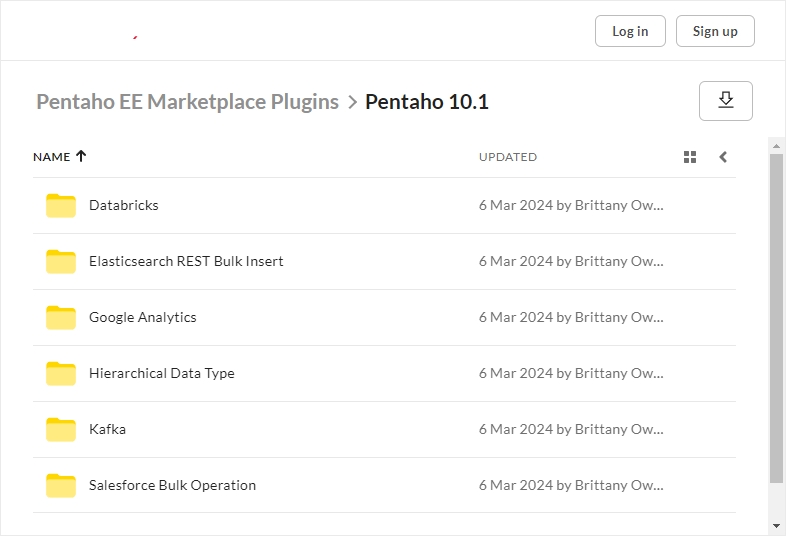Image resolution: width=786 pixels, height=536 pixels.
Task: Collapse the details panel chevron
Action: 723,157
